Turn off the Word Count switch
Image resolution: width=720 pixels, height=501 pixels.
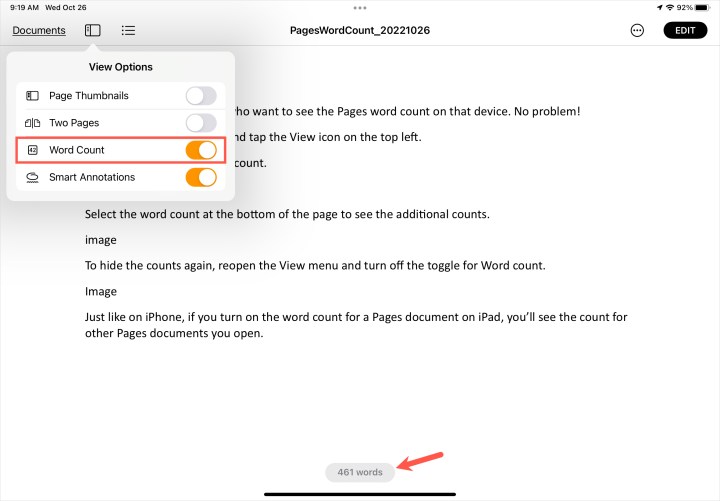(x=201, y=150)
